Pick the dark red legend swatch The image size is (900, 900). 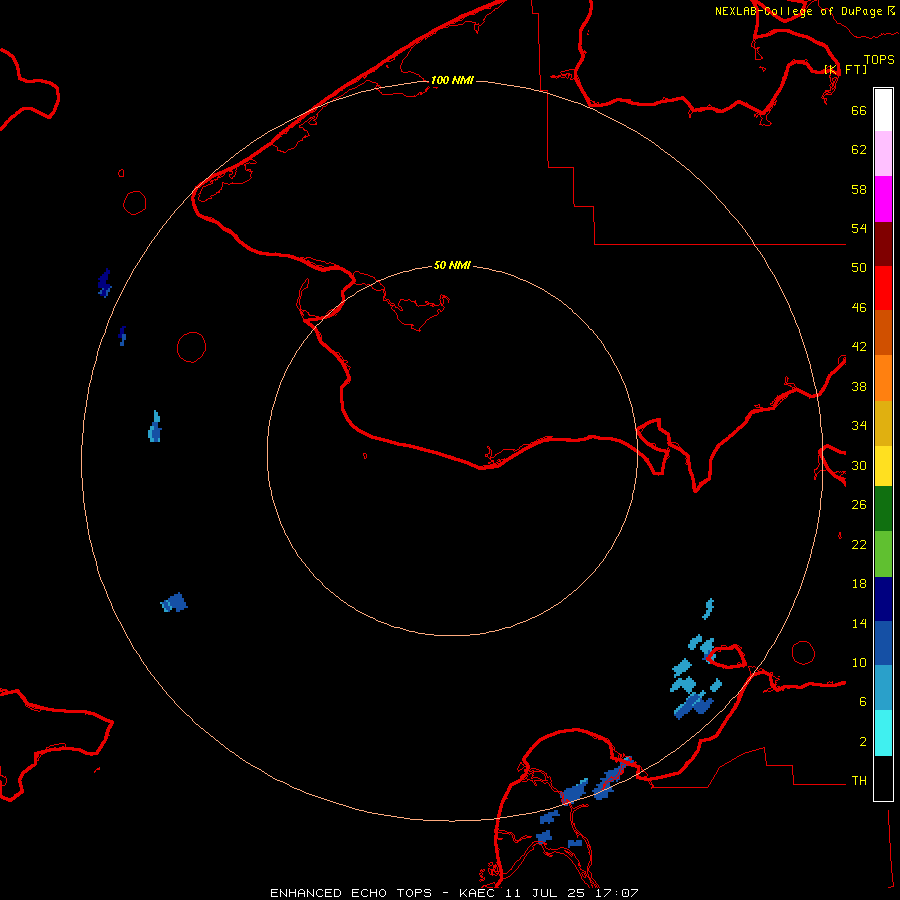[883, 243]
